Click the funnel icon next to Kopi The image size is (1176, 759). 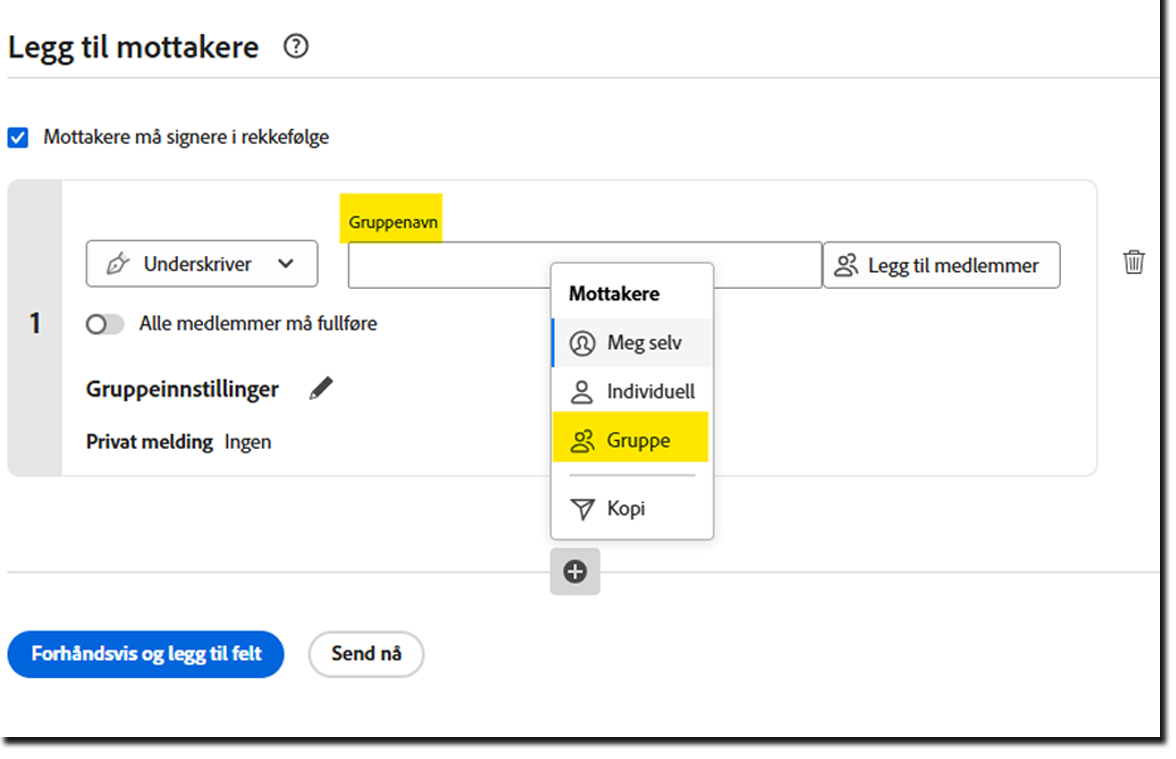[x=583, y=508]
